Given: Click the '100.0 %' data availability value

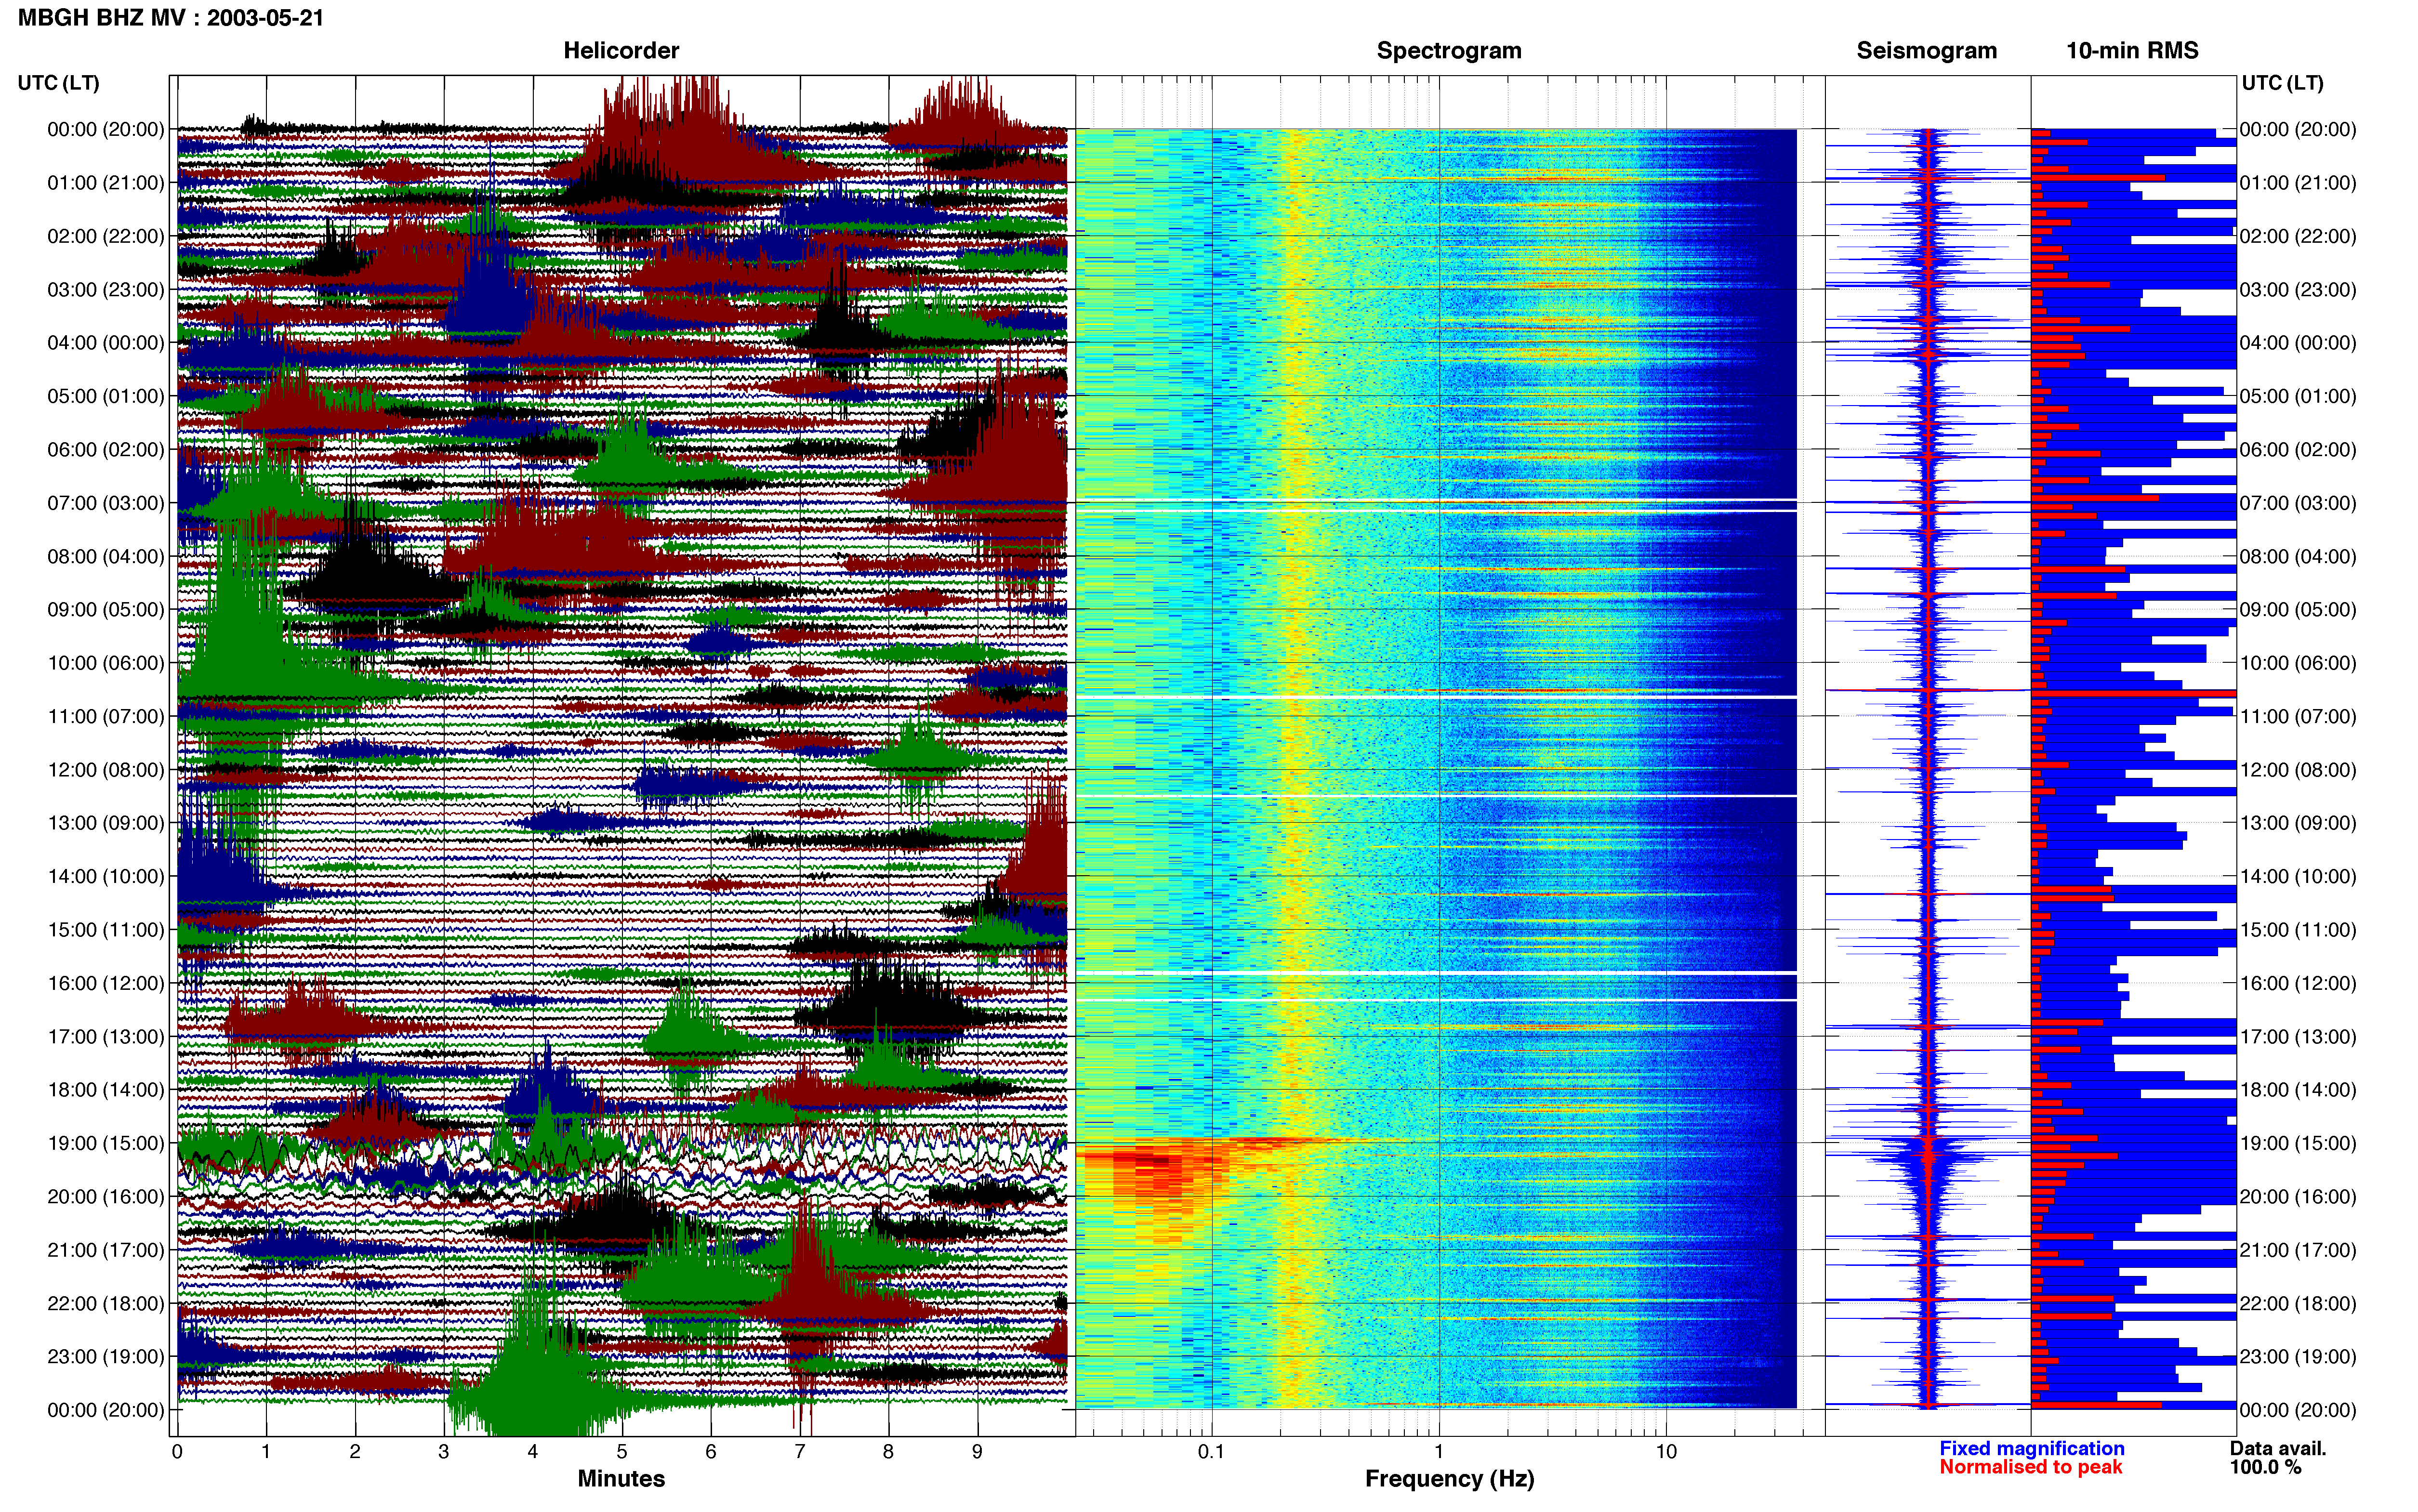Looking at the screenshot, I should [2265, 1467].
